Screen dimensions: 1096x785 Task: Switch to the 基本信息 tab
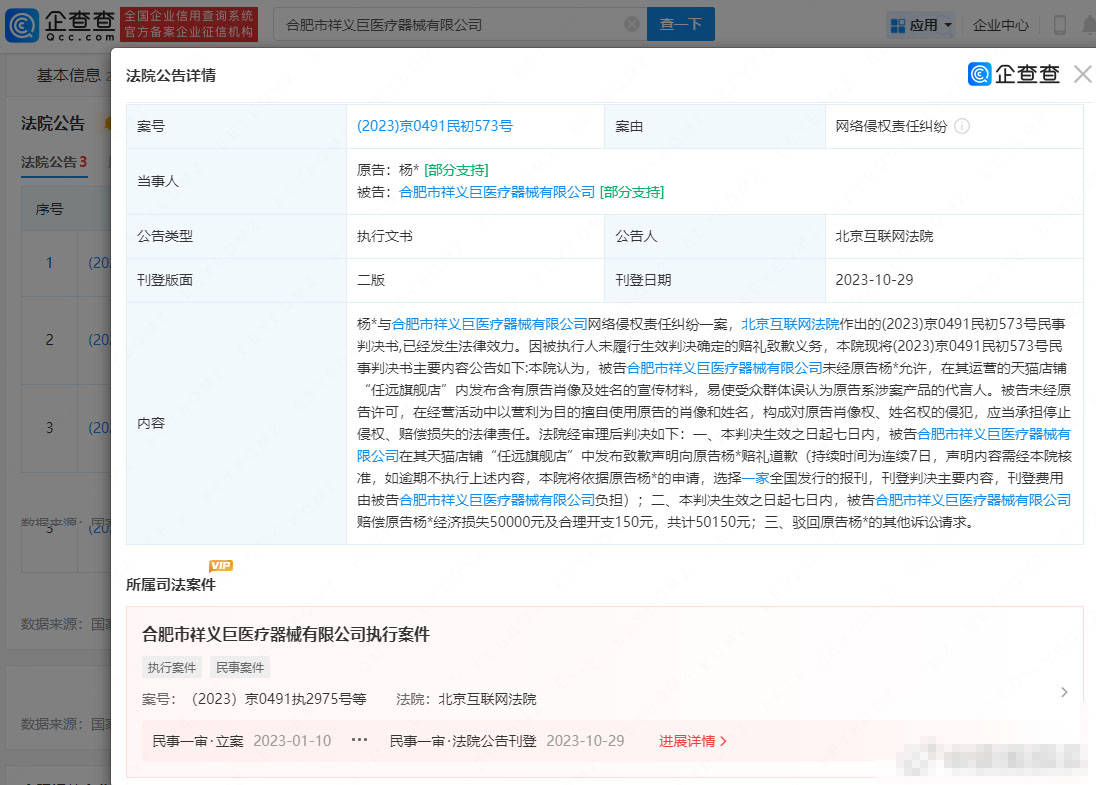point(68,75)
